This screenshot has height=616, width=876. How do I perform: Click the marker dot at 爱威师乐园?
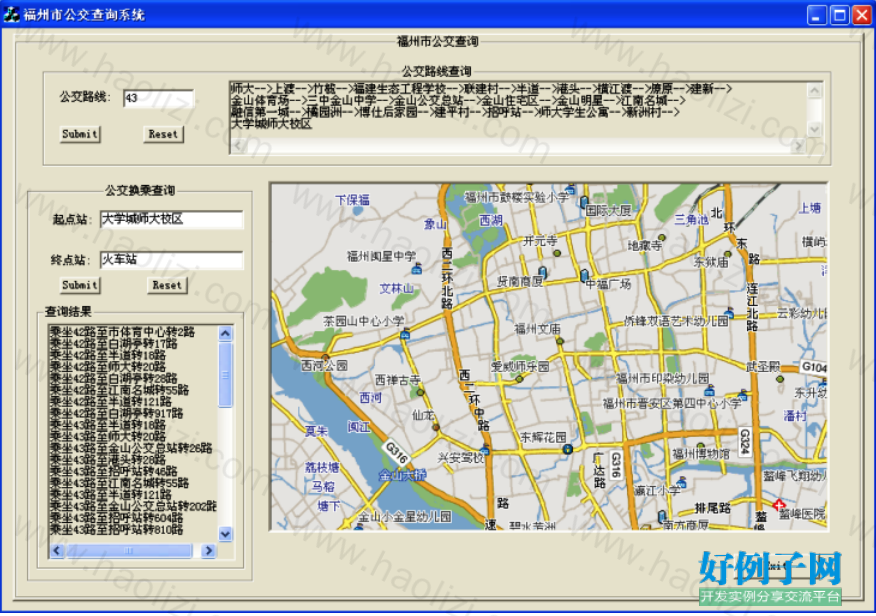click(520, 379)
